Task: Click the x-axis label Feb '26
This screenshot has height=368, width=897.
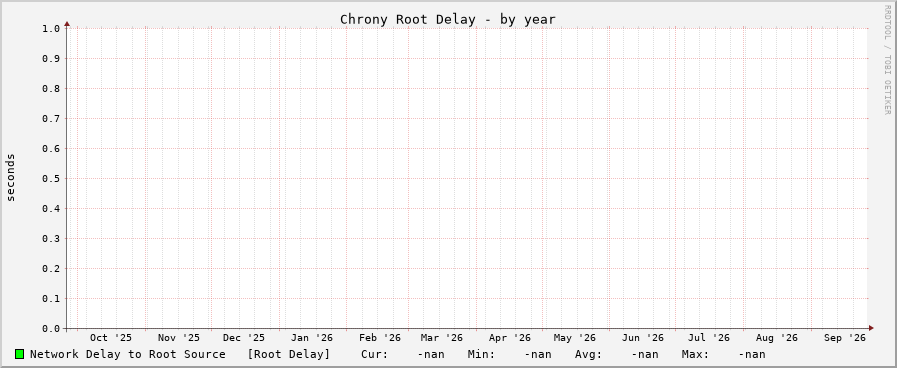Action: tap(380, 338)
